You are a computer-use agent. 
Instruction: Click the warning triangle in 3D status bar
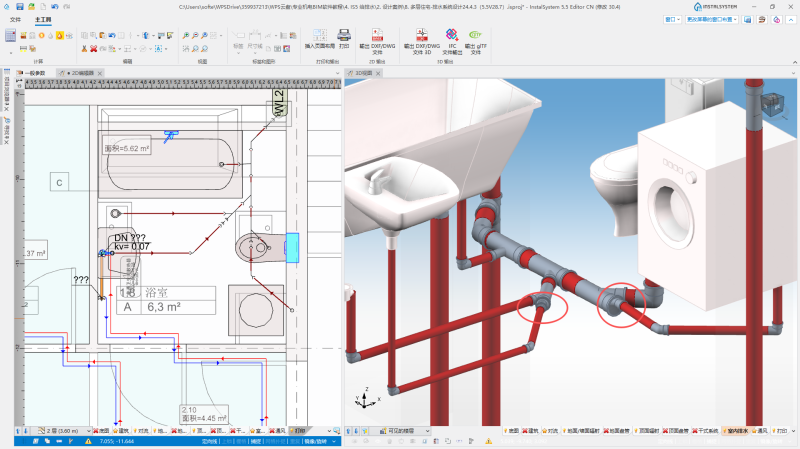pyautogui.click(x=489, y=441)
